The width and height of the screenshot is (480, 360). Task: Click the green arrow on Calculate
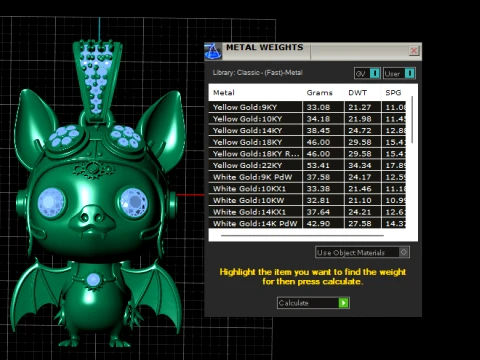tap(343, 303)
